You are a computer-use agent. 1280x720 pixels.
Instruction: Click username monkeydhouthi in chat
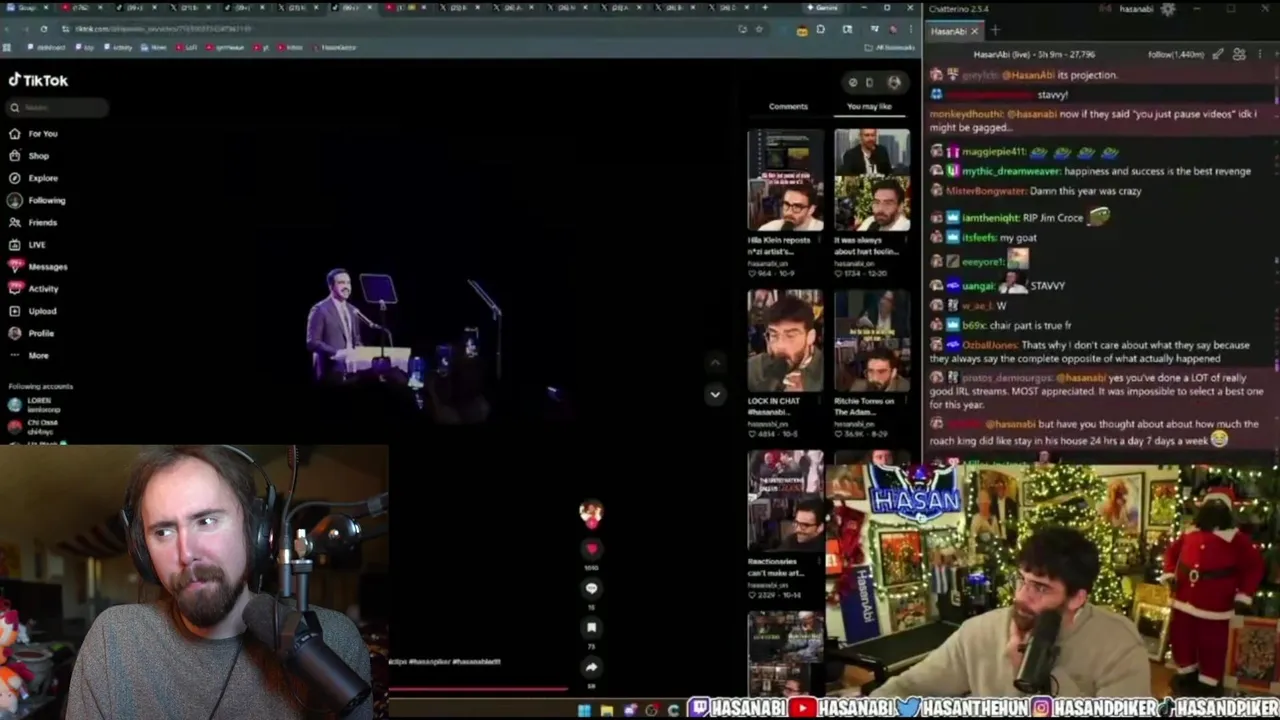pos(964,114)
